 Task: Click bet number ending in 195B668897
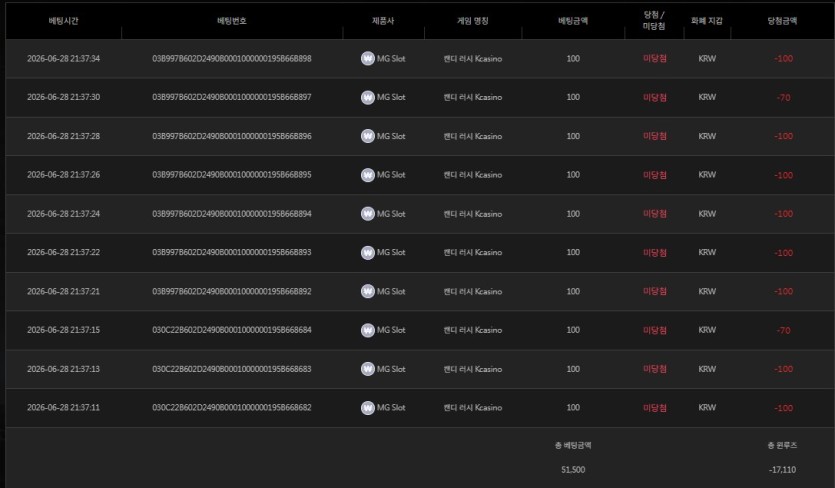pyautogui.click(x=232, y=97)
